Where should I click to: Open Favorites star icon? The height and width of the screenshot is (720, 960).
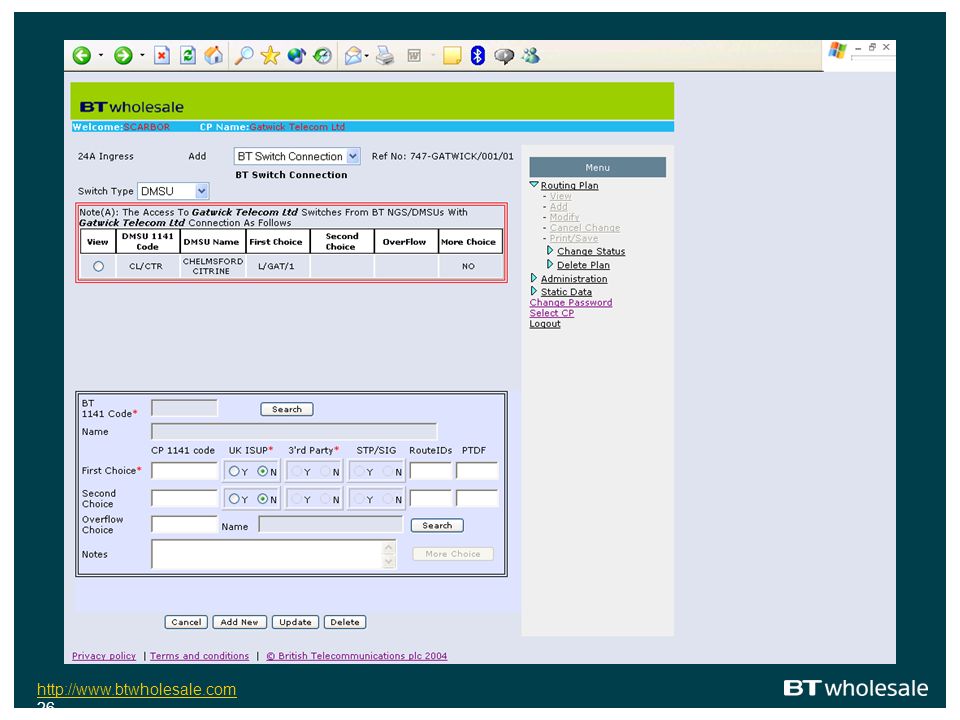270,56
